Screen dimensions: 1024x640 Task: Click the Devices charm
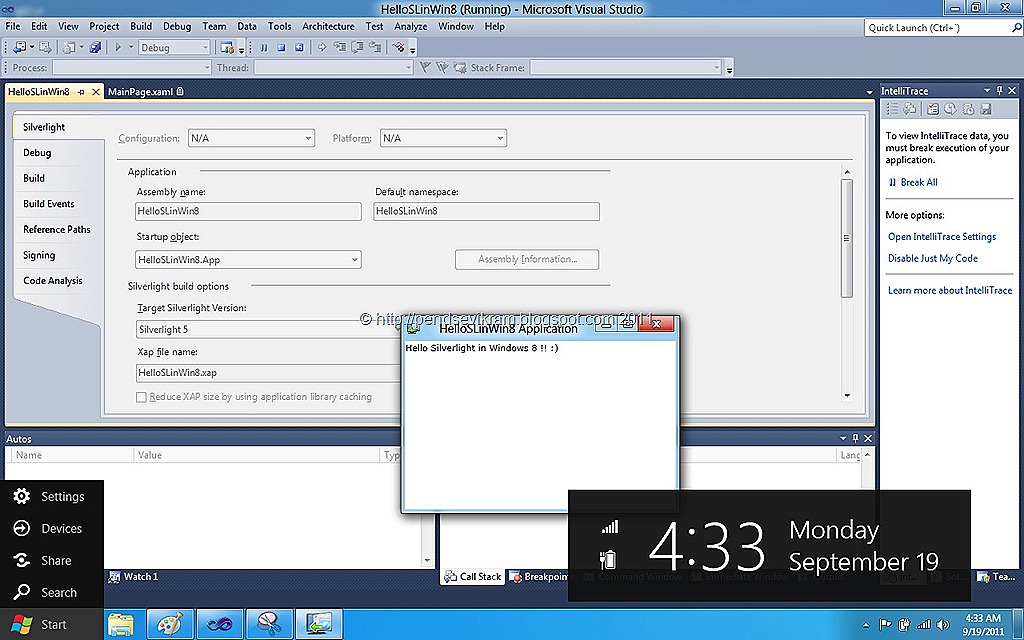click(51, 528)
